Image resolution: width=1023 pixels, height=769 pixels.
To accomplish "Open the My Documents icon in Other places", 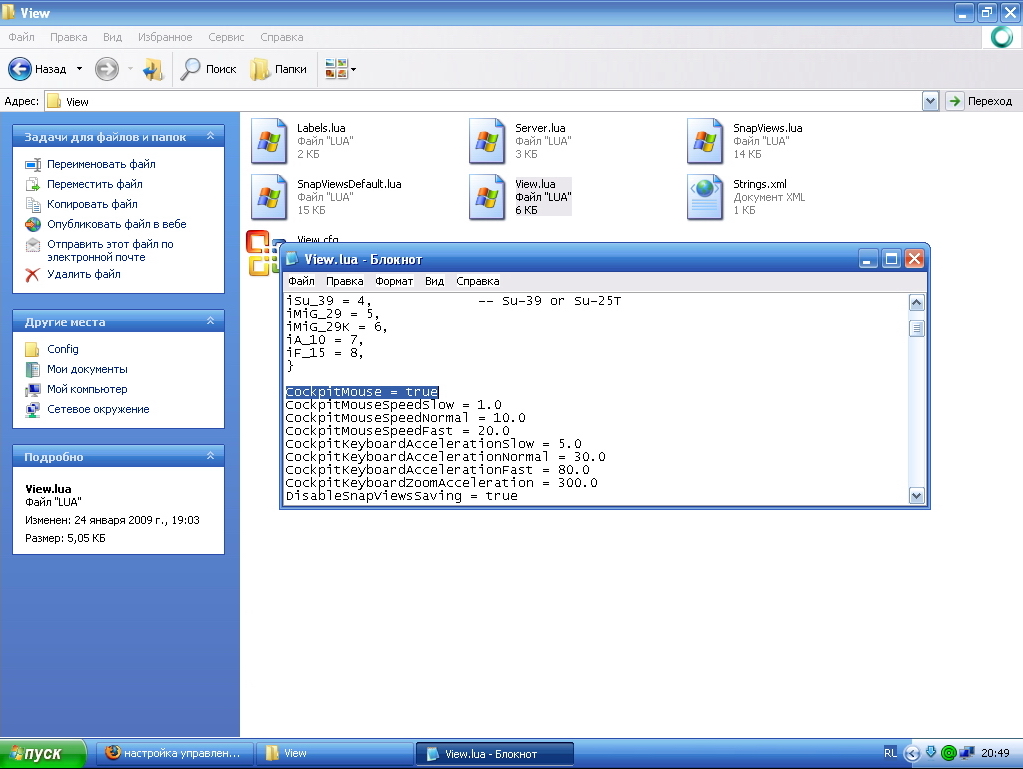I will pyautogui.click(x=33, y=370).
